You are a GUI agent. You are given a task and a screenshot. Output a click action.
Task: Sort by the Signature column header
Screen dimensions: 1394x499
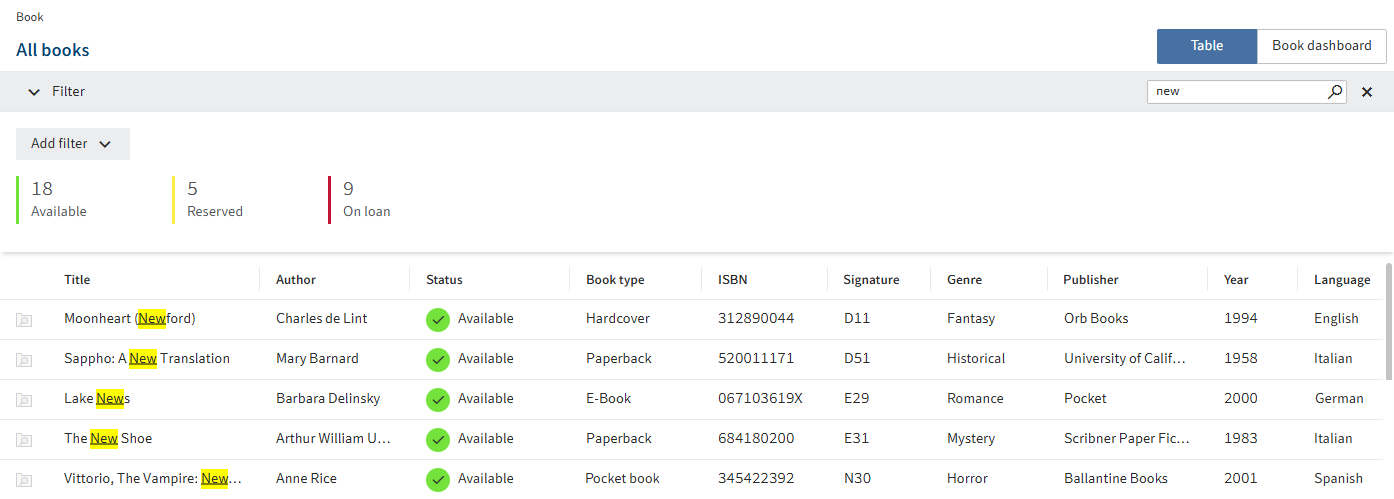pos(871,280)
